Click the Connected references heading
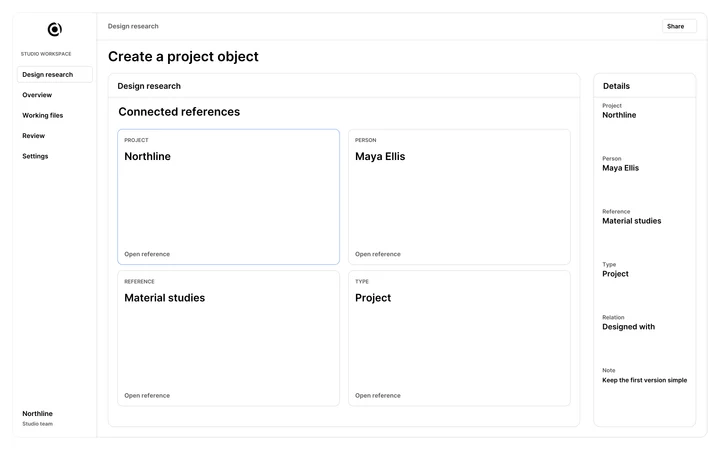The width and height of the screenshot is (720, 450). pos(179,112)
